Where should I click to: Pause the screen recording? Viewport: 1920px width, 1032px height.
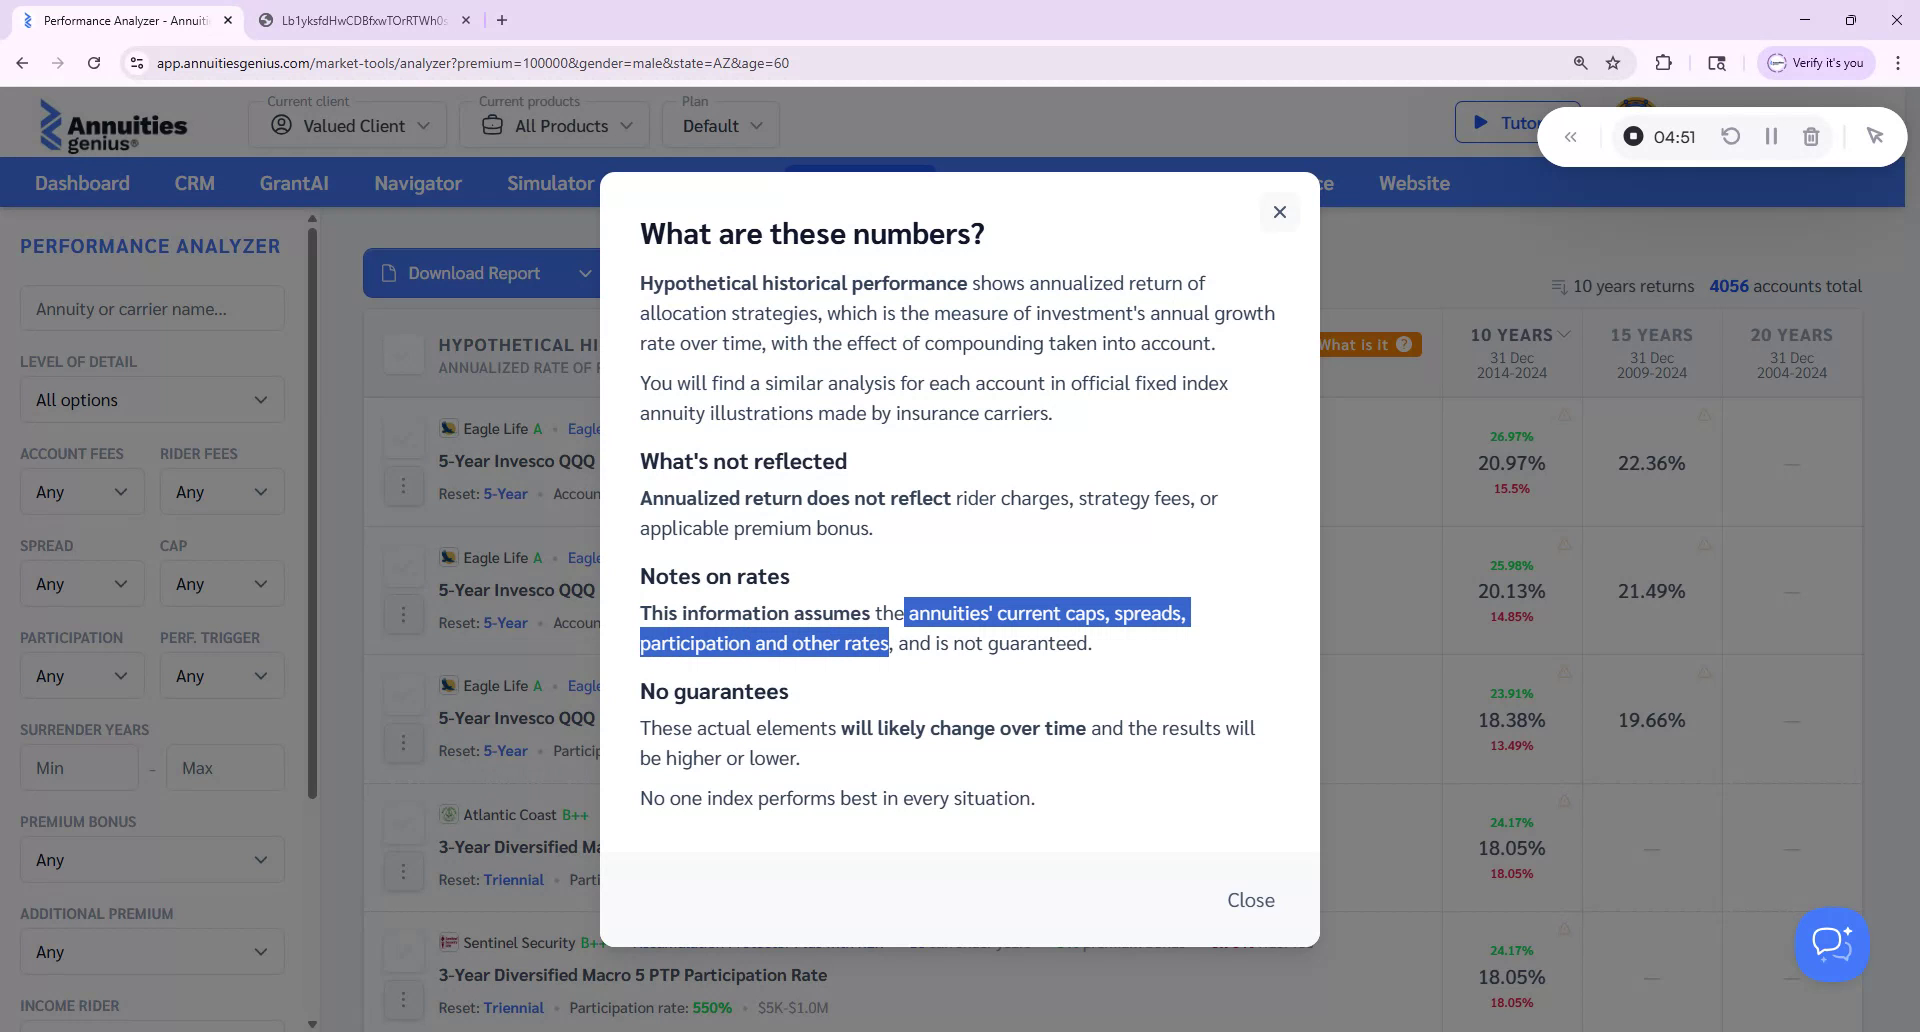(1771, 136)
